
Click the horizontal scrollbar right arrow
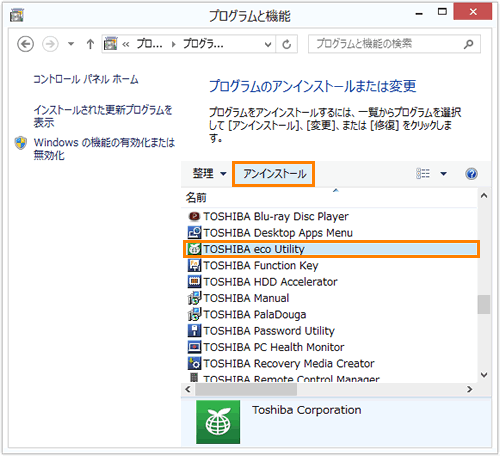470,389
